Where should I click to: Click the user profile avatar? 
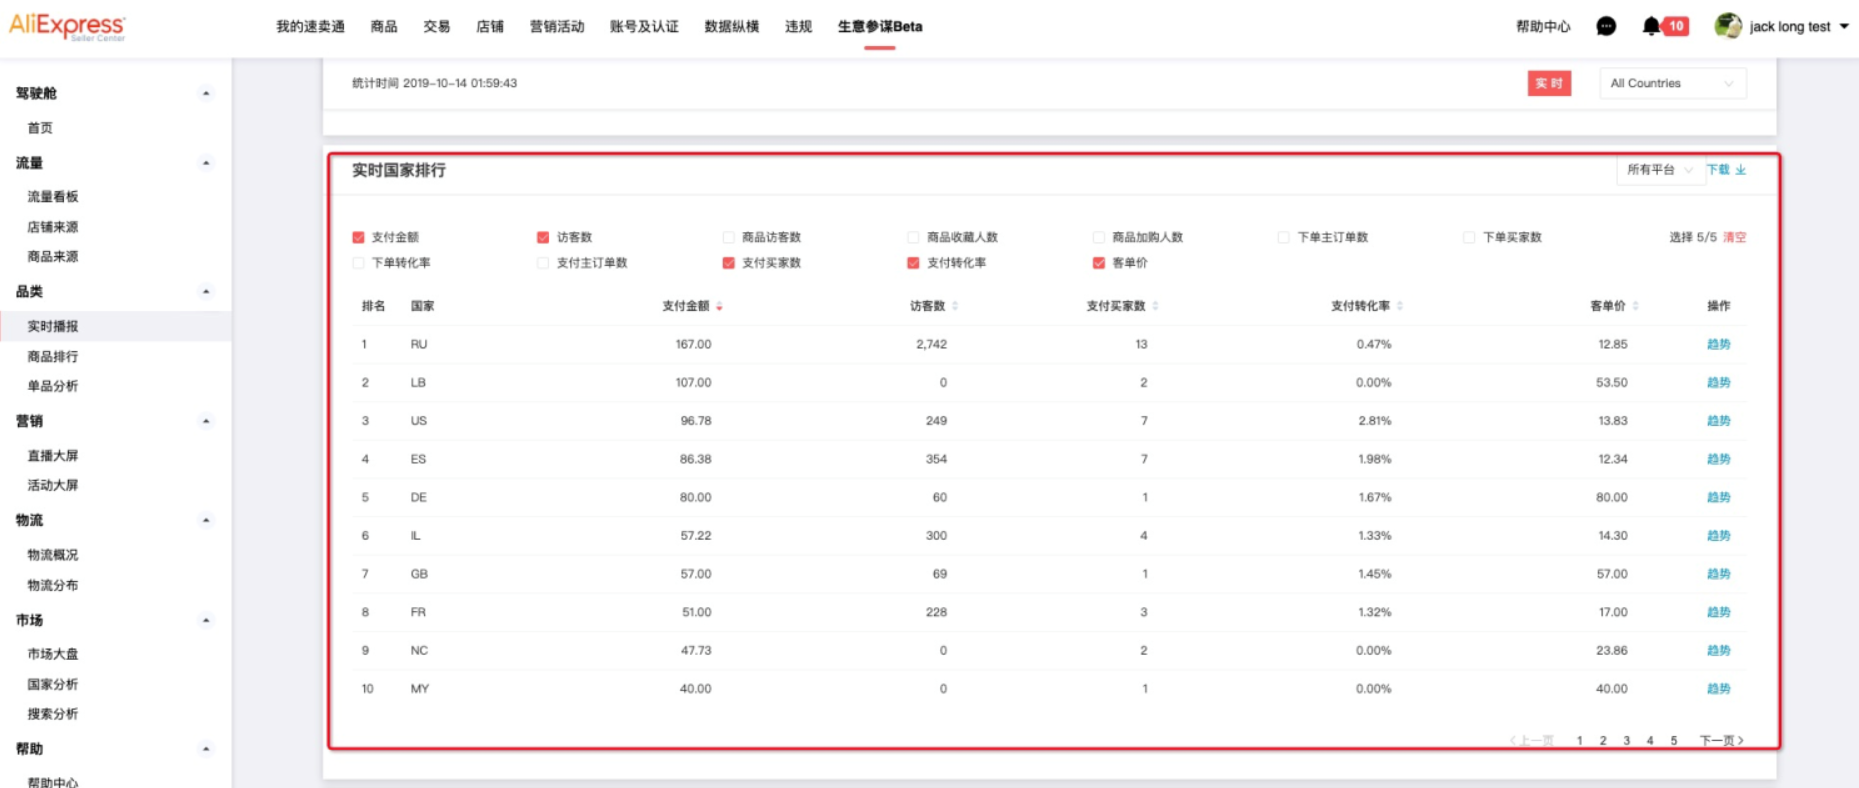tap(1727, 27)
